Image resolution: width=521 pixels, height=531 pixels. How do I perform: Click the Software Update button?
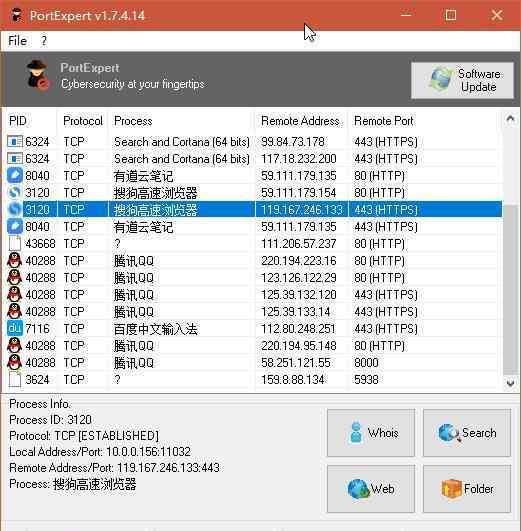click(x=462, y=80)
